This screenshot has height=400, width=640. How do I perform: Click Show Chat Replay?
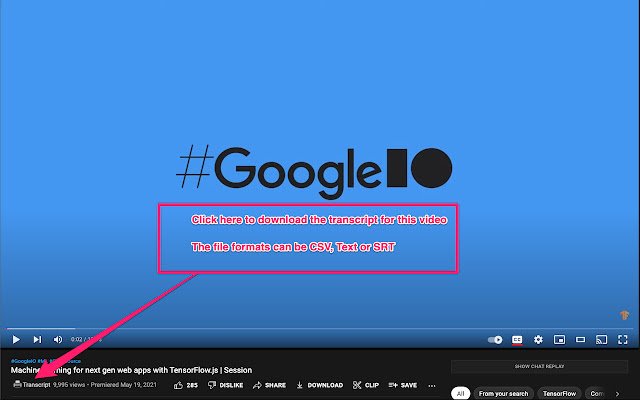pos(539,366)
